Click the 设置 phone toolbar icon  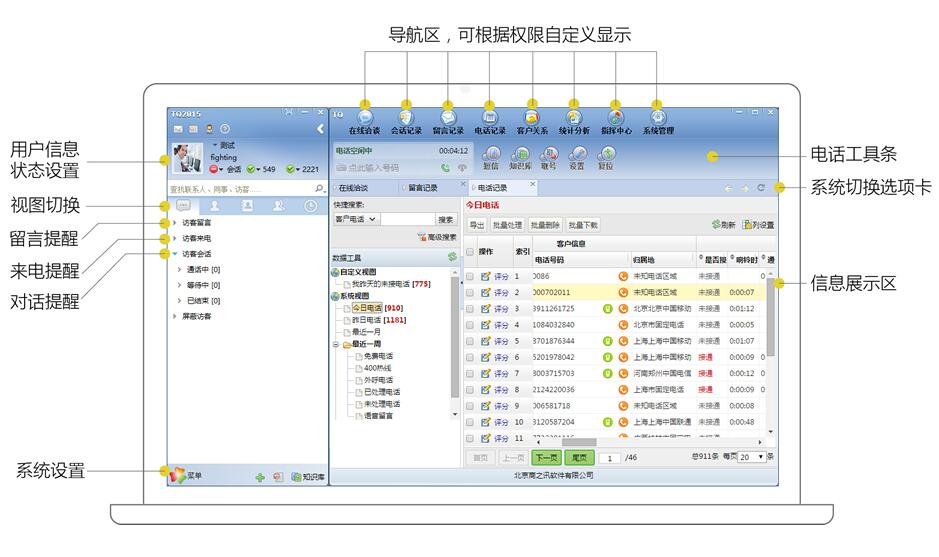(577, 157)
